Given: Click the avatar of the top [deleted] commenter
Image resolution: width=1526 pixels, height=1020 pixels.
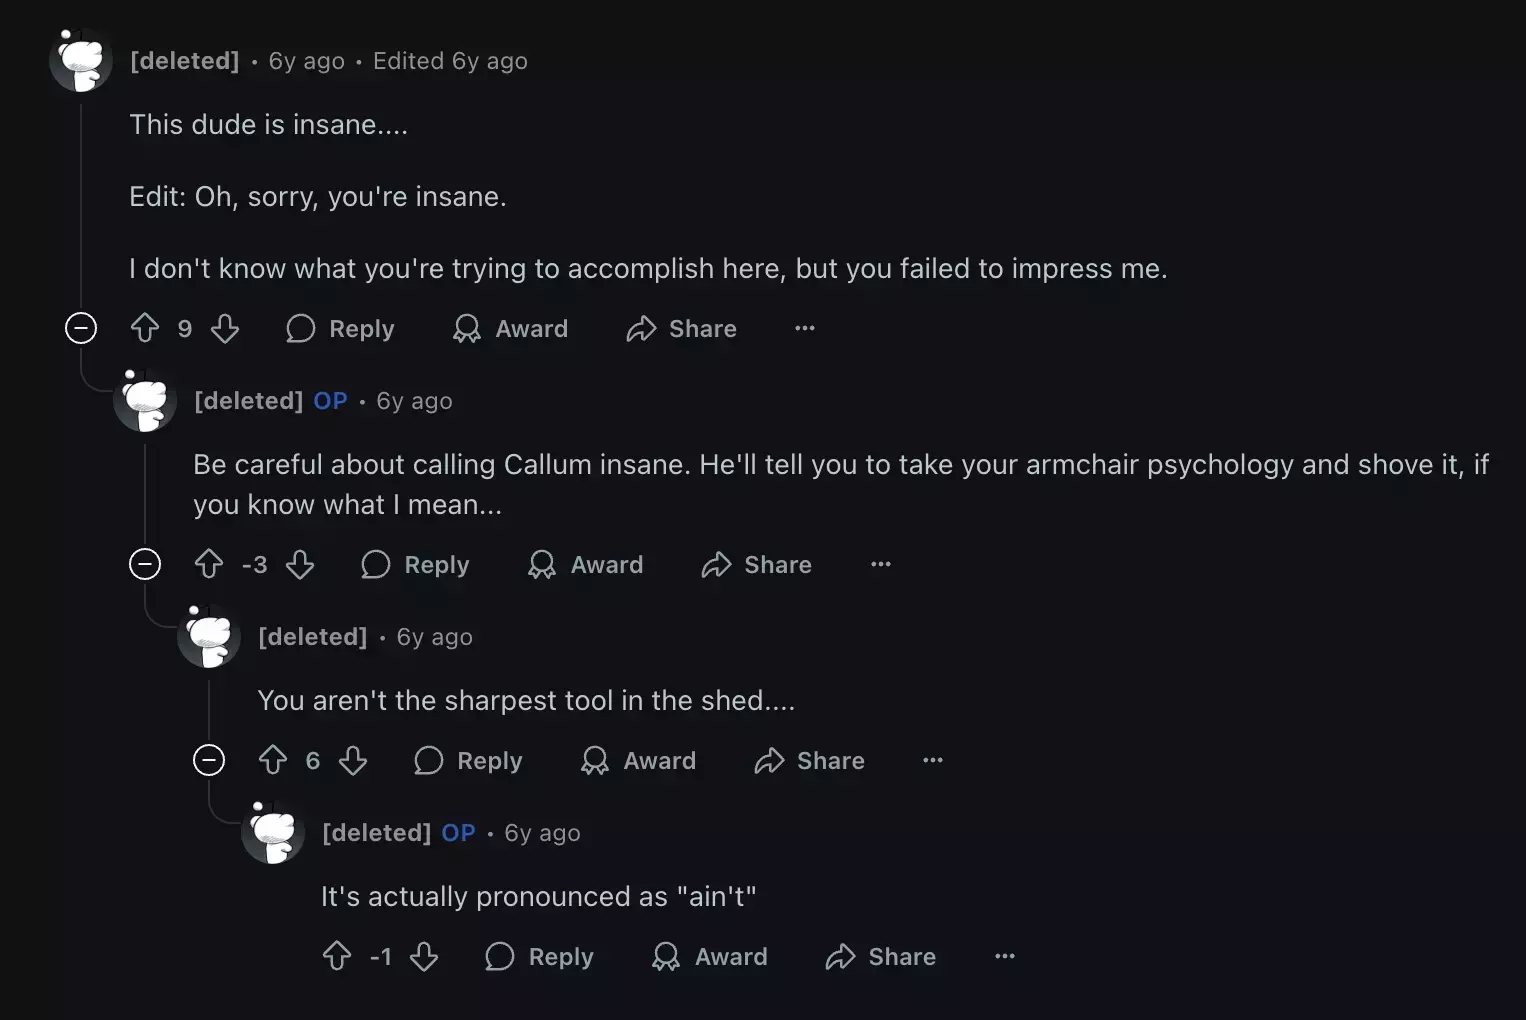Looking at the screenshot, I should point(81,60).
